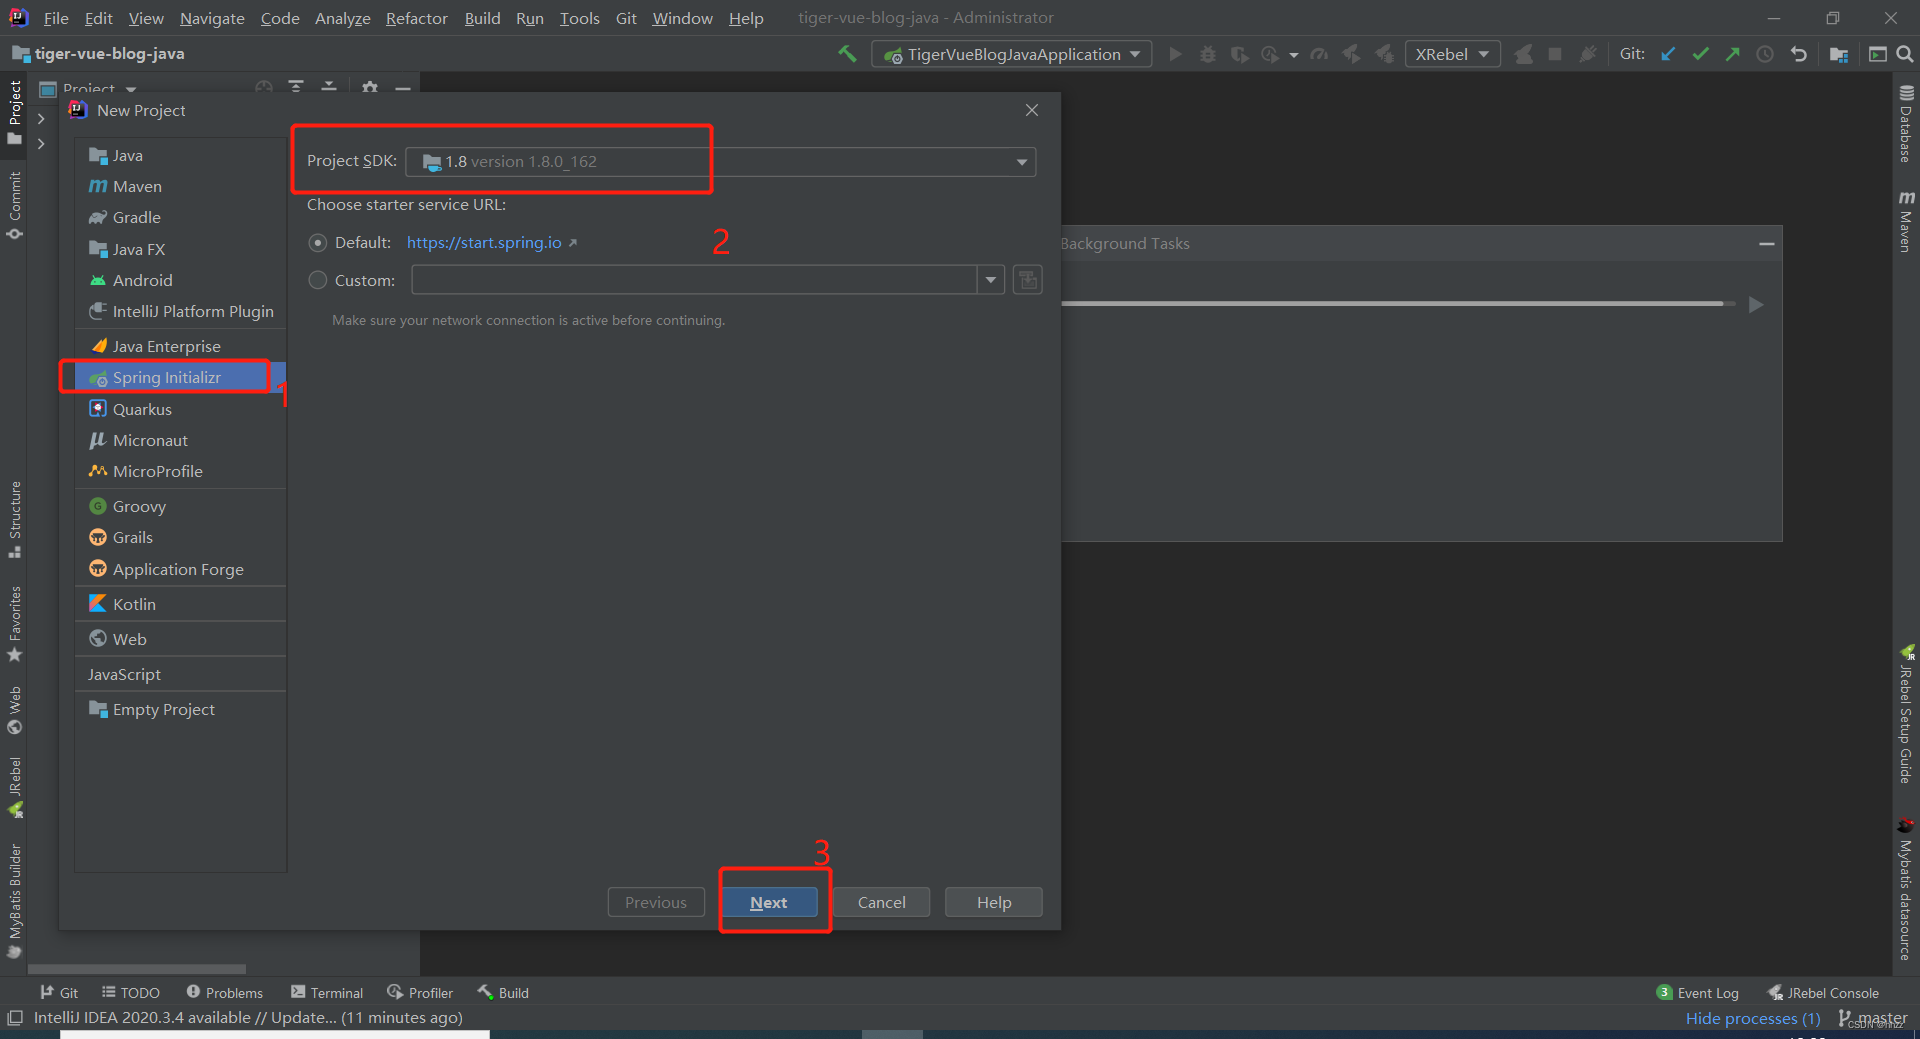Open the Mybatis datasource panel
1920x1039 pixels.
pos(1906,889)
